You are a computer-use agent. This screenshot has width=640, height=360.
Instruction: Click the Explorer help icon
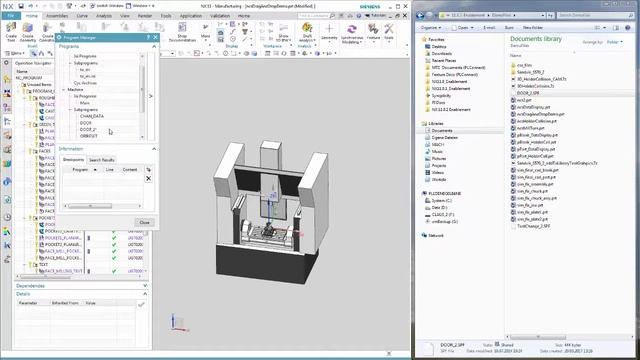pyautogui.click(x=628, y=27)
